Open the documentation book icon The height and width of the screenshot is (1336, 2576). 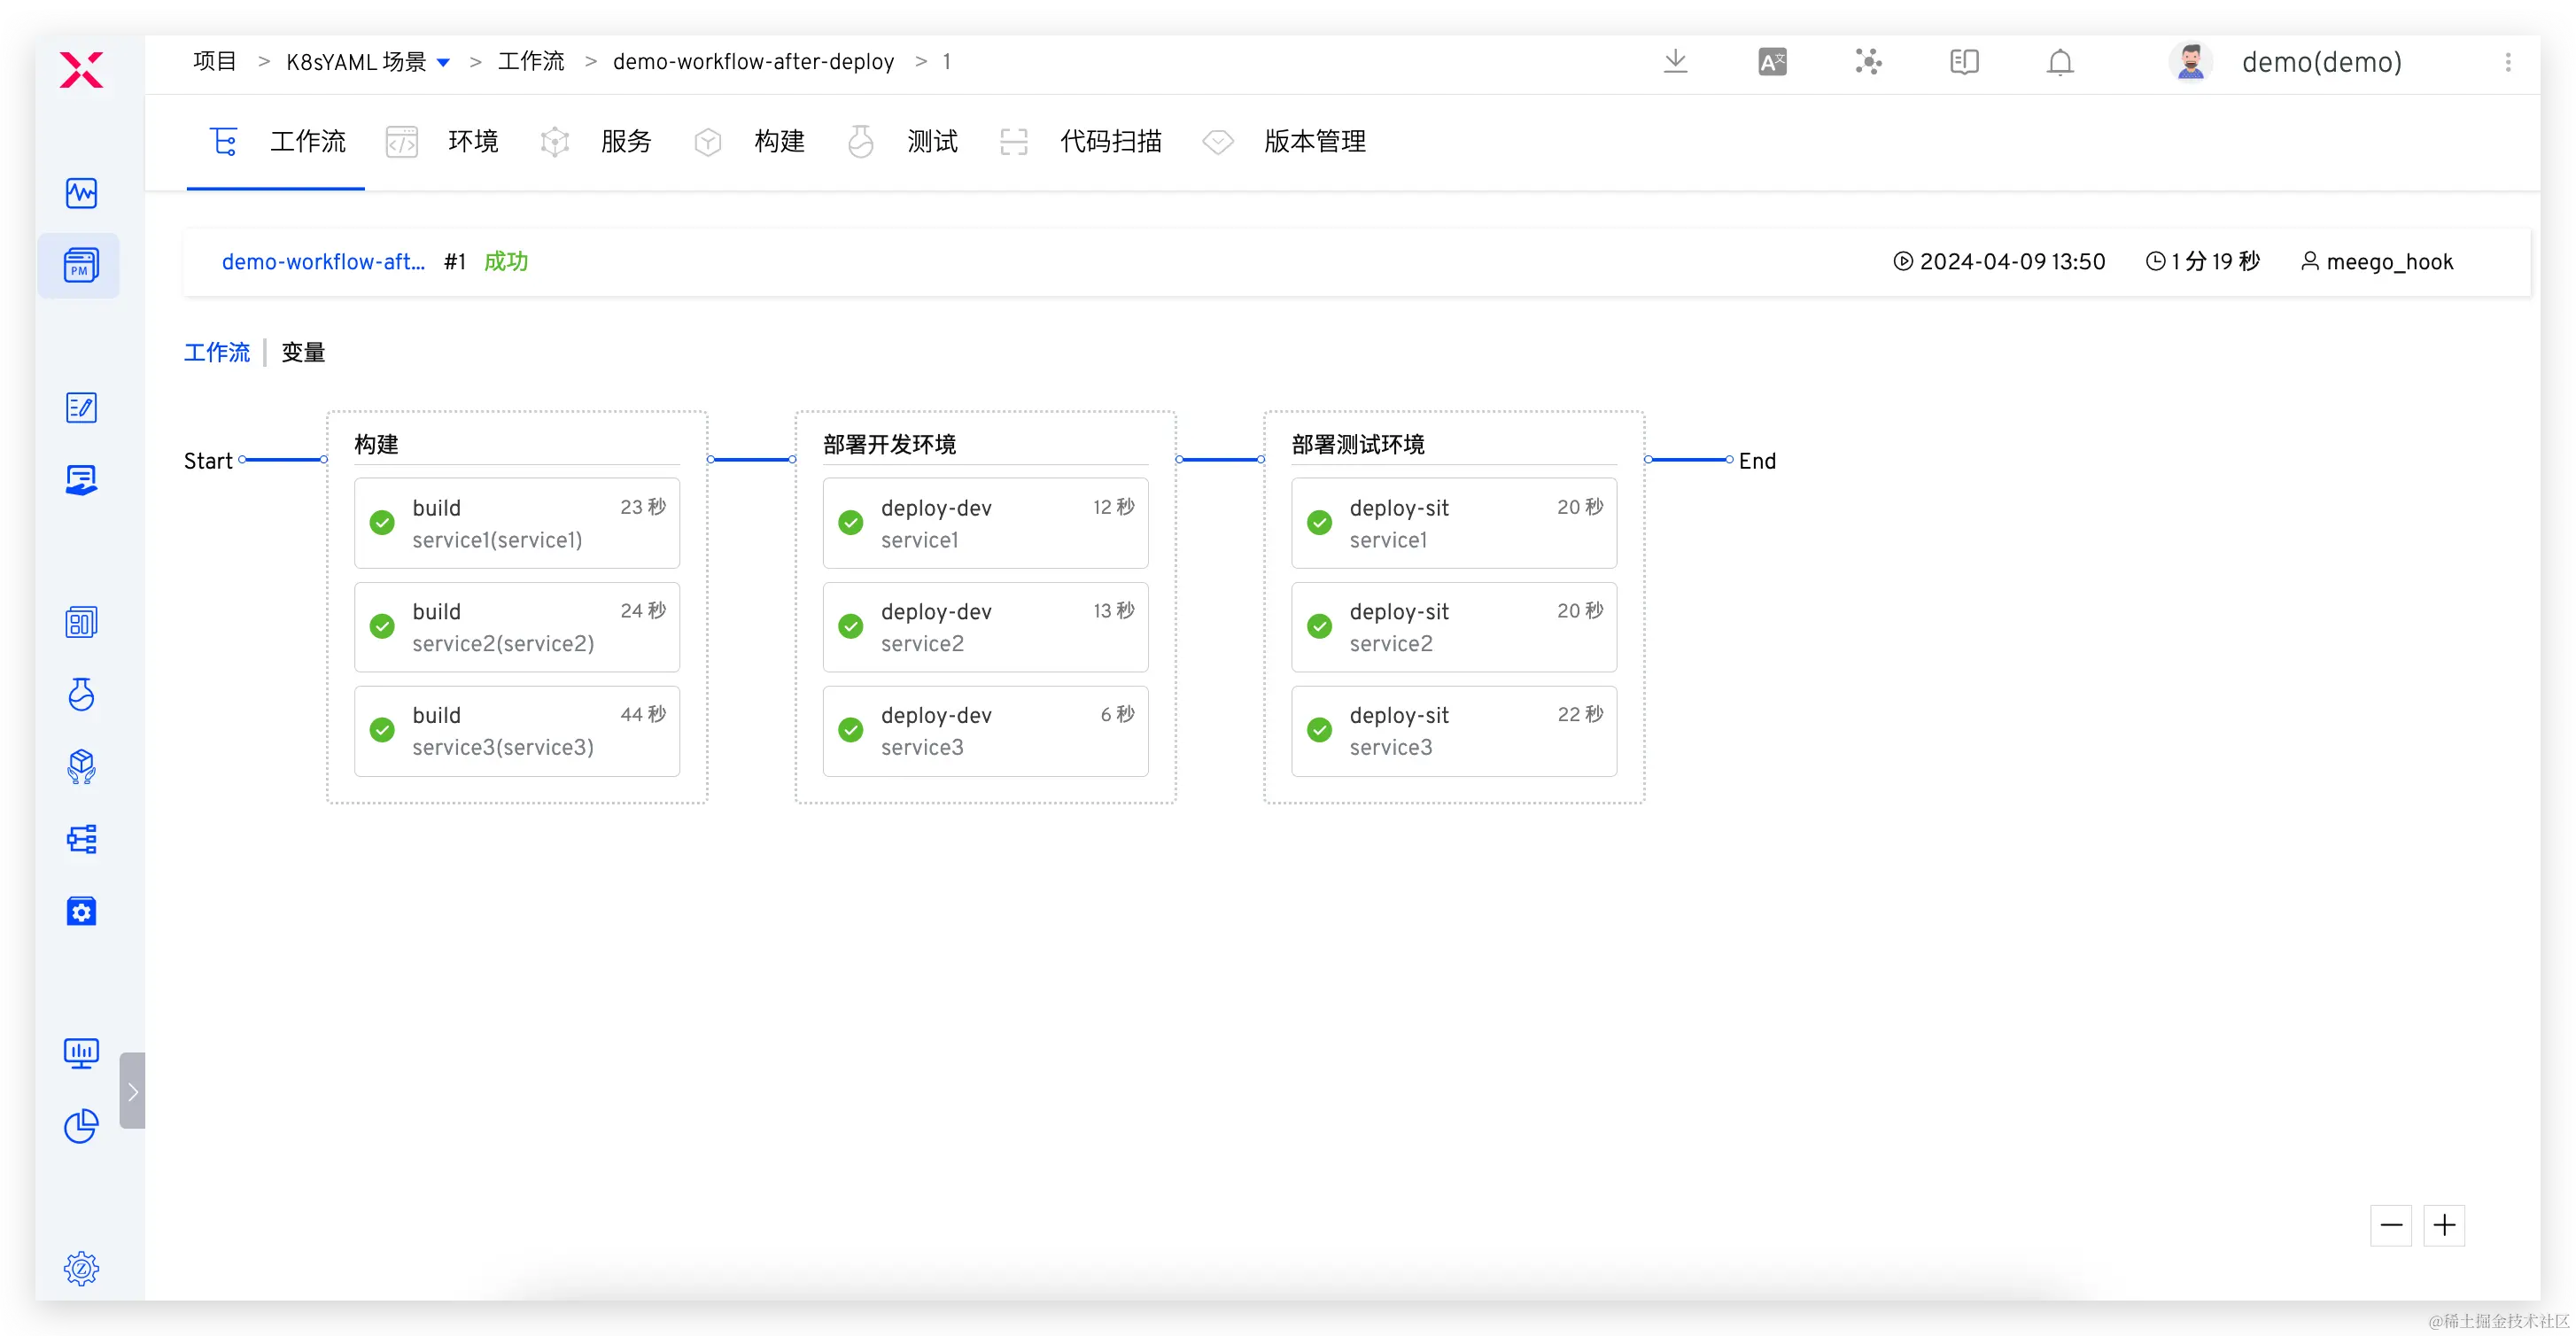pos(1964,62)
